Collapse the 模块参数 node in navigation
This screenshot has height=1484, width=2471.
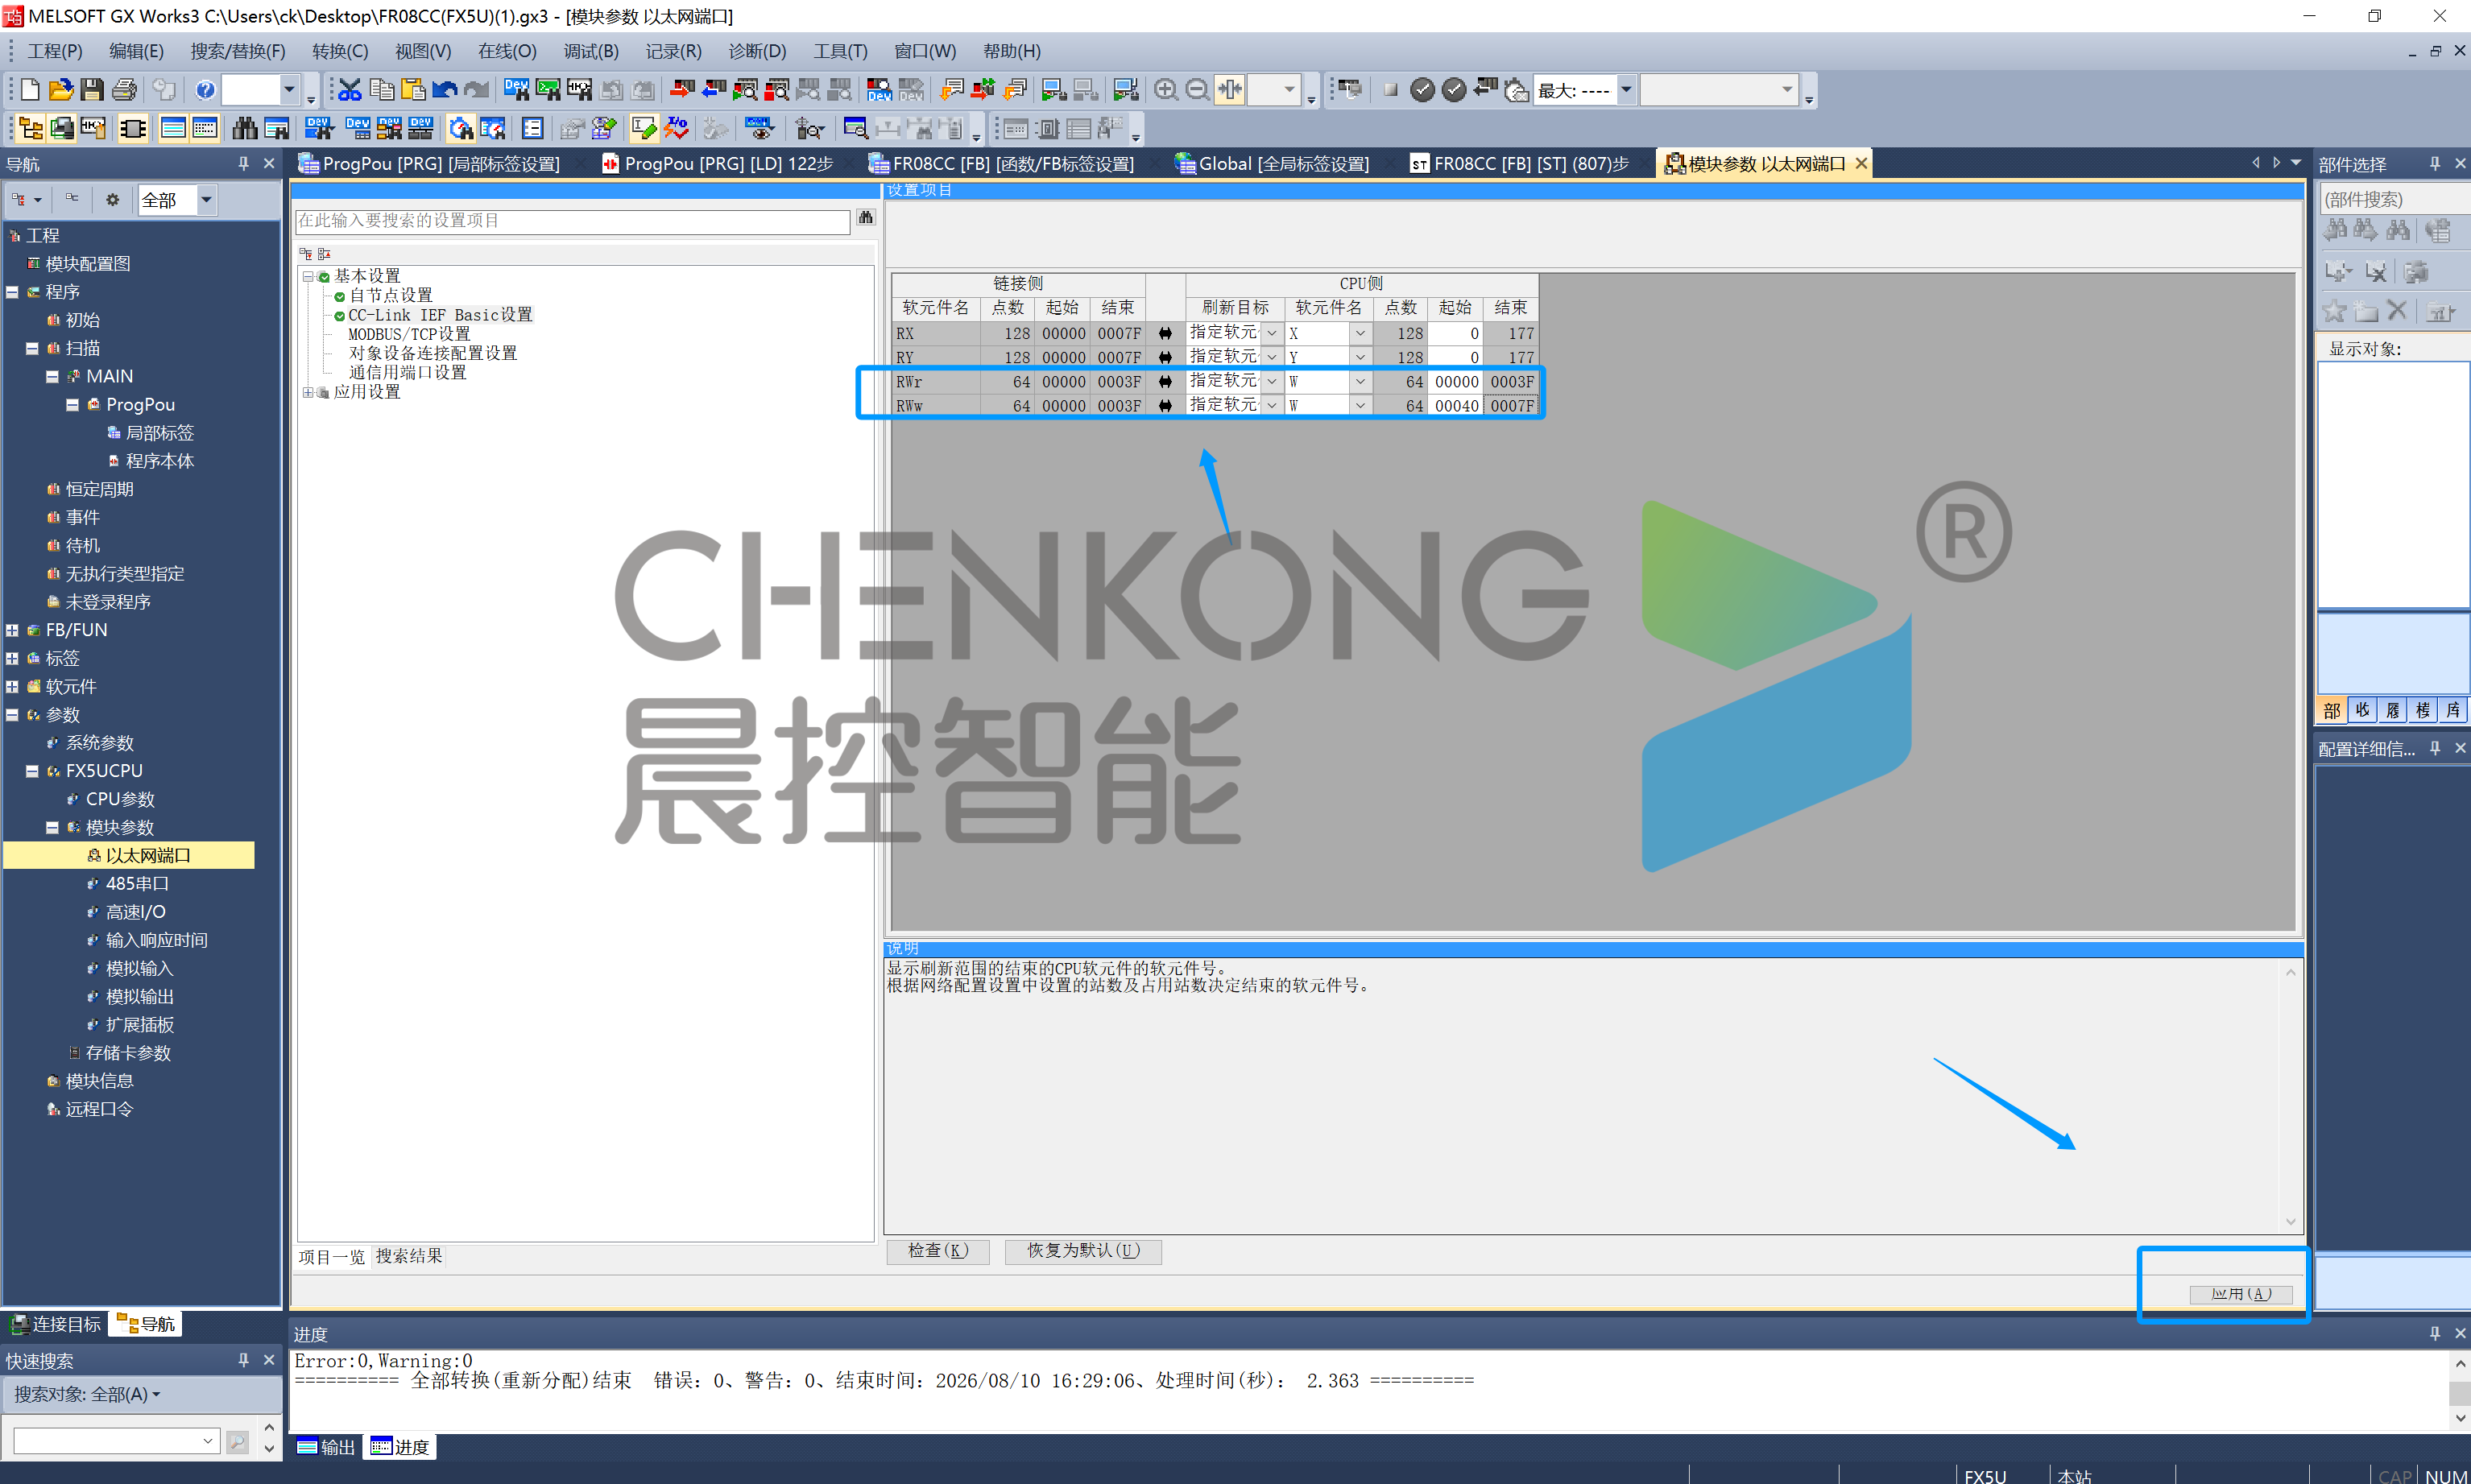[x=52, y=827]
